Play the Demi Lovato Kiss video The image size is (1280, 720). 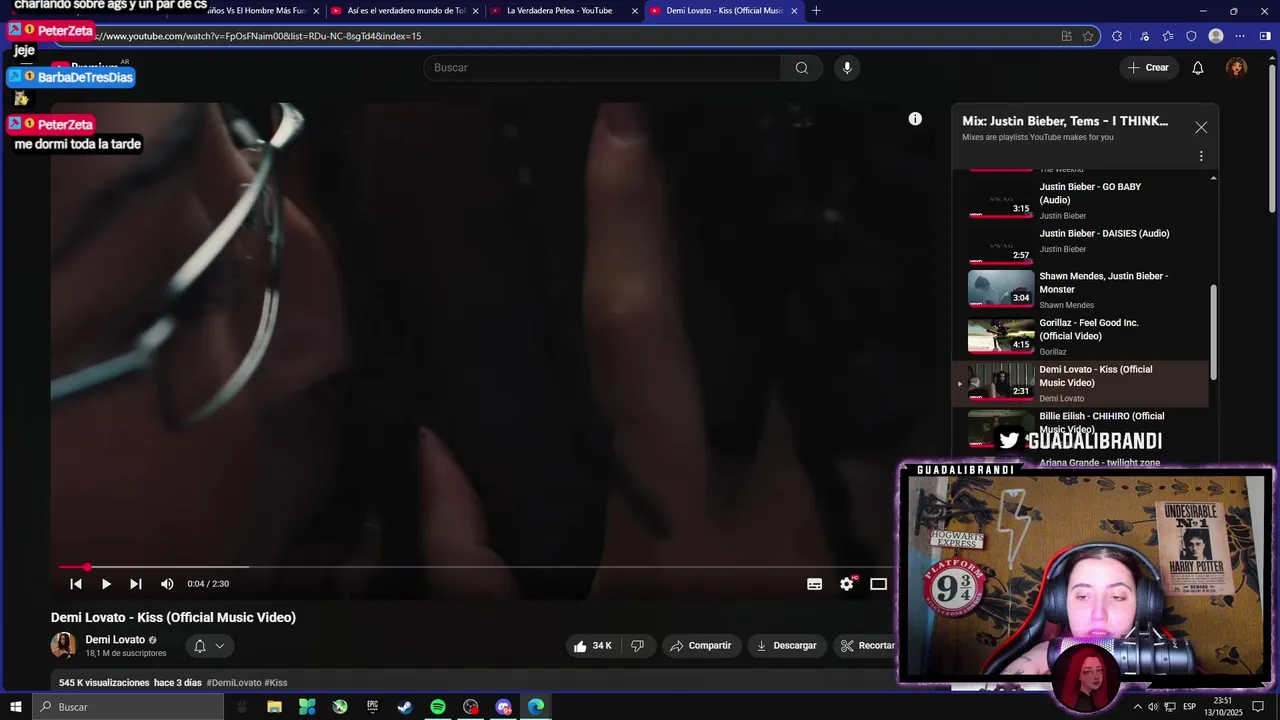[106, 584]
